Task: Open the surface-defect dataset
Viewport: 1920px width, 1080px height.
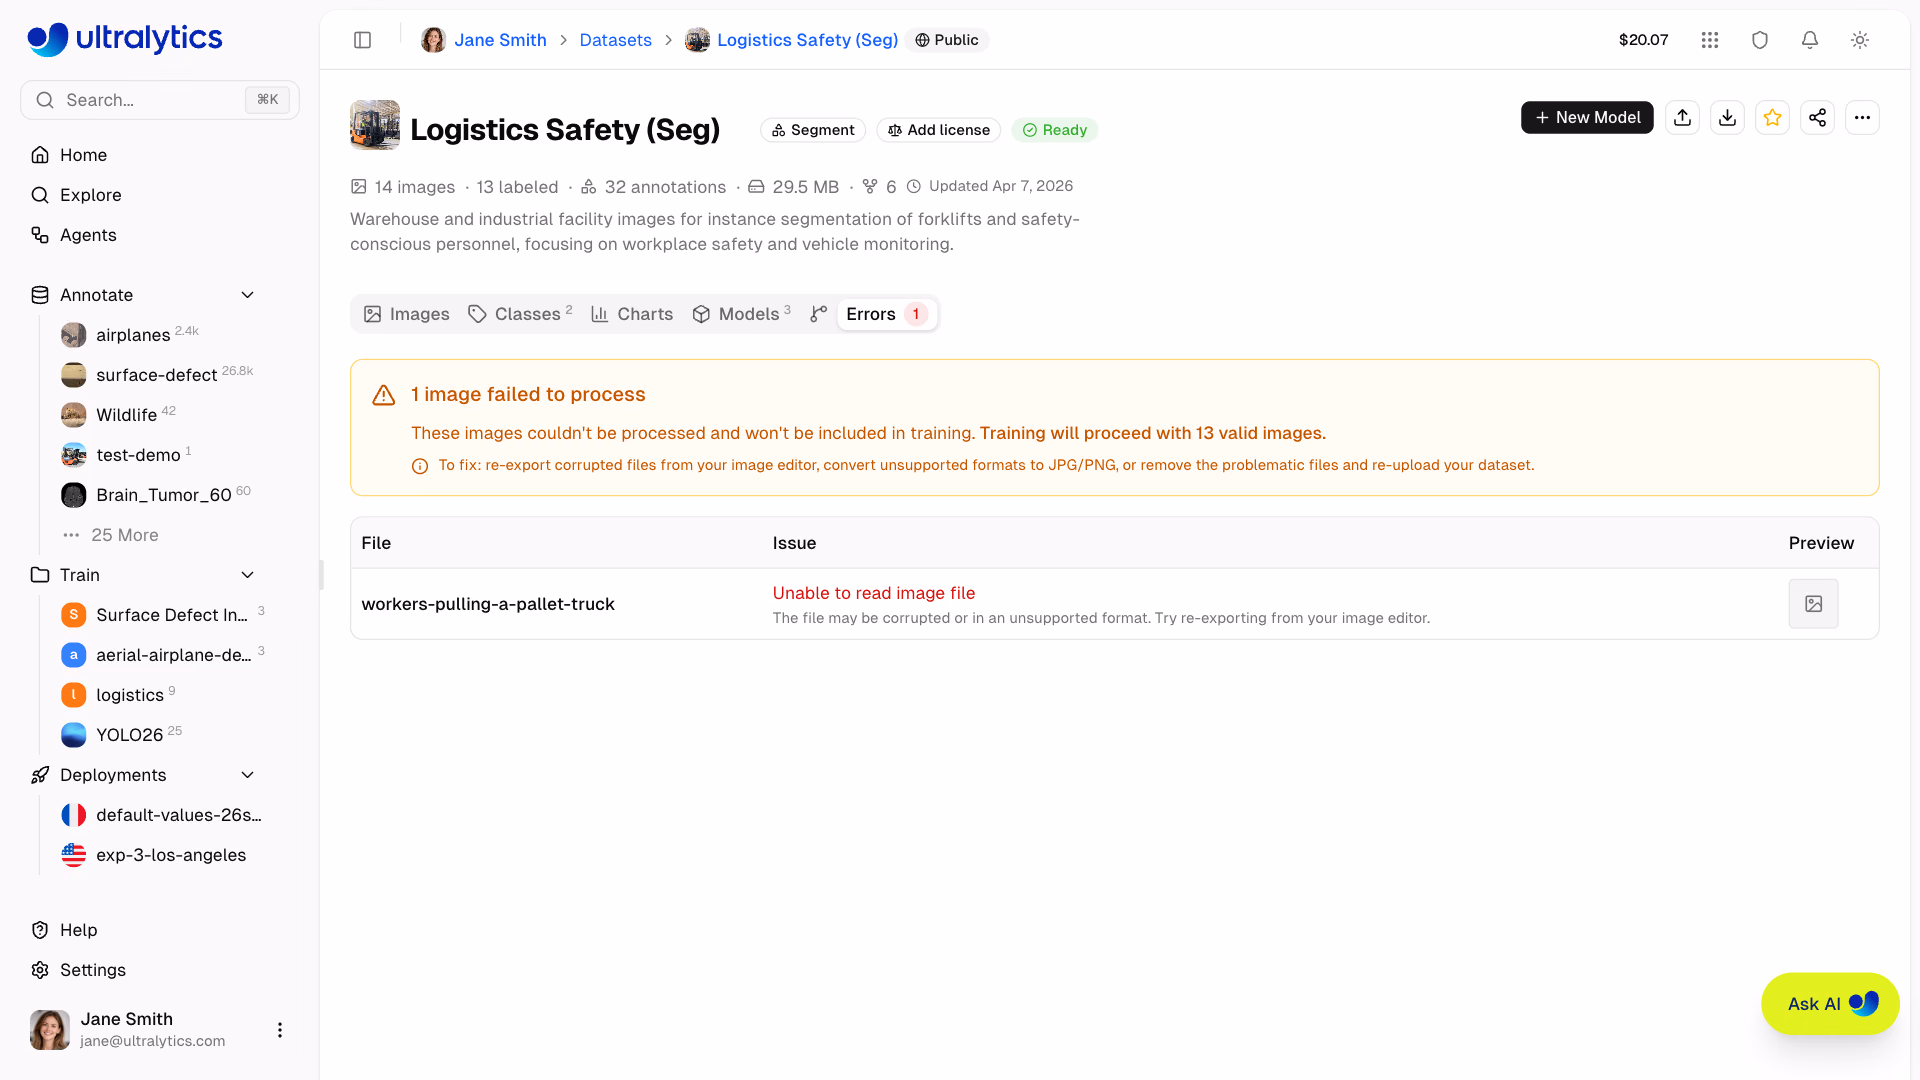Action: click(x=156, y=375)
